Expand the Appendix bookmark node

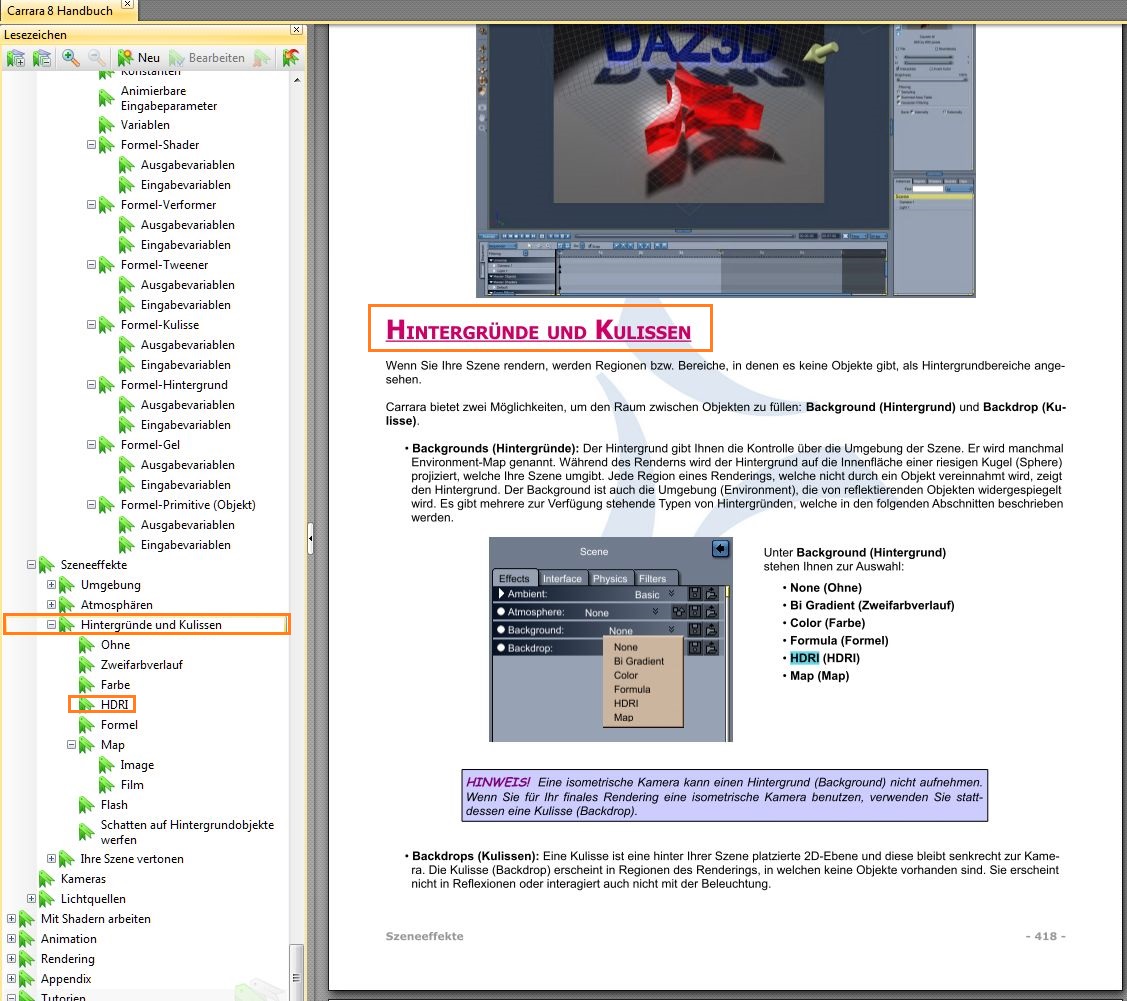tap(12, 979)
